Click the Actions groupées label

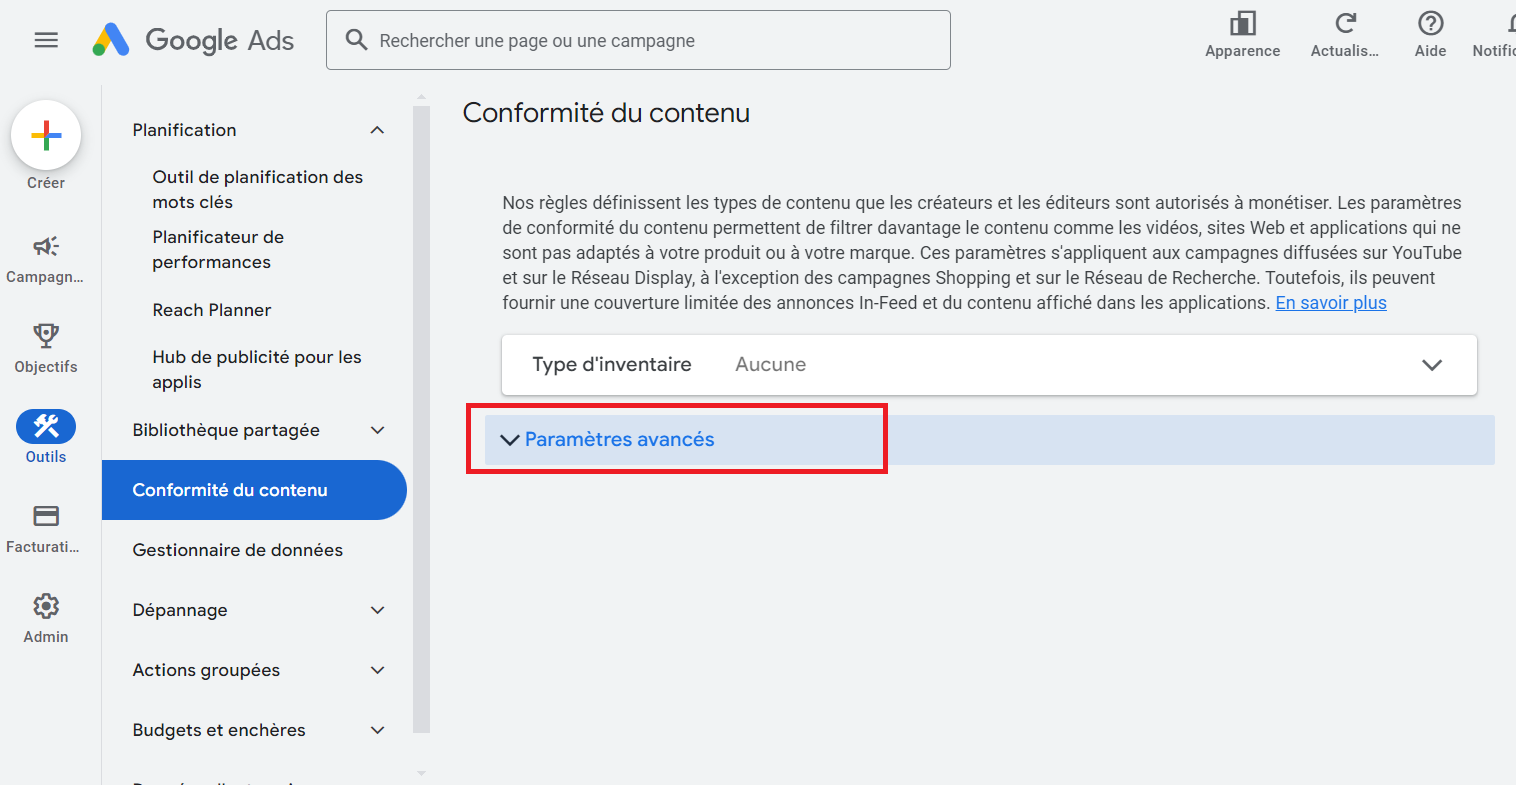click(x=206, y=670)
